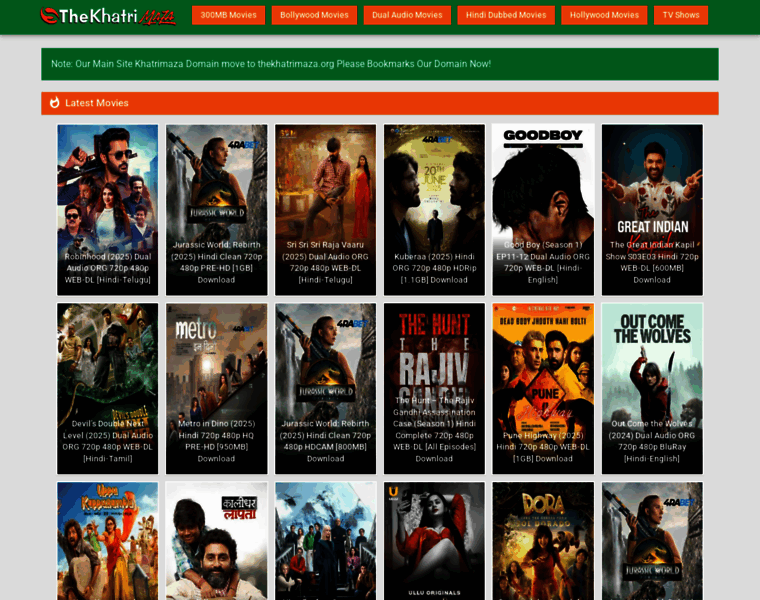Image resolution: width=760 pixels, height=600 pixels.
Task: Open the Dual Audio Movies category
Action: click(407, 15)
